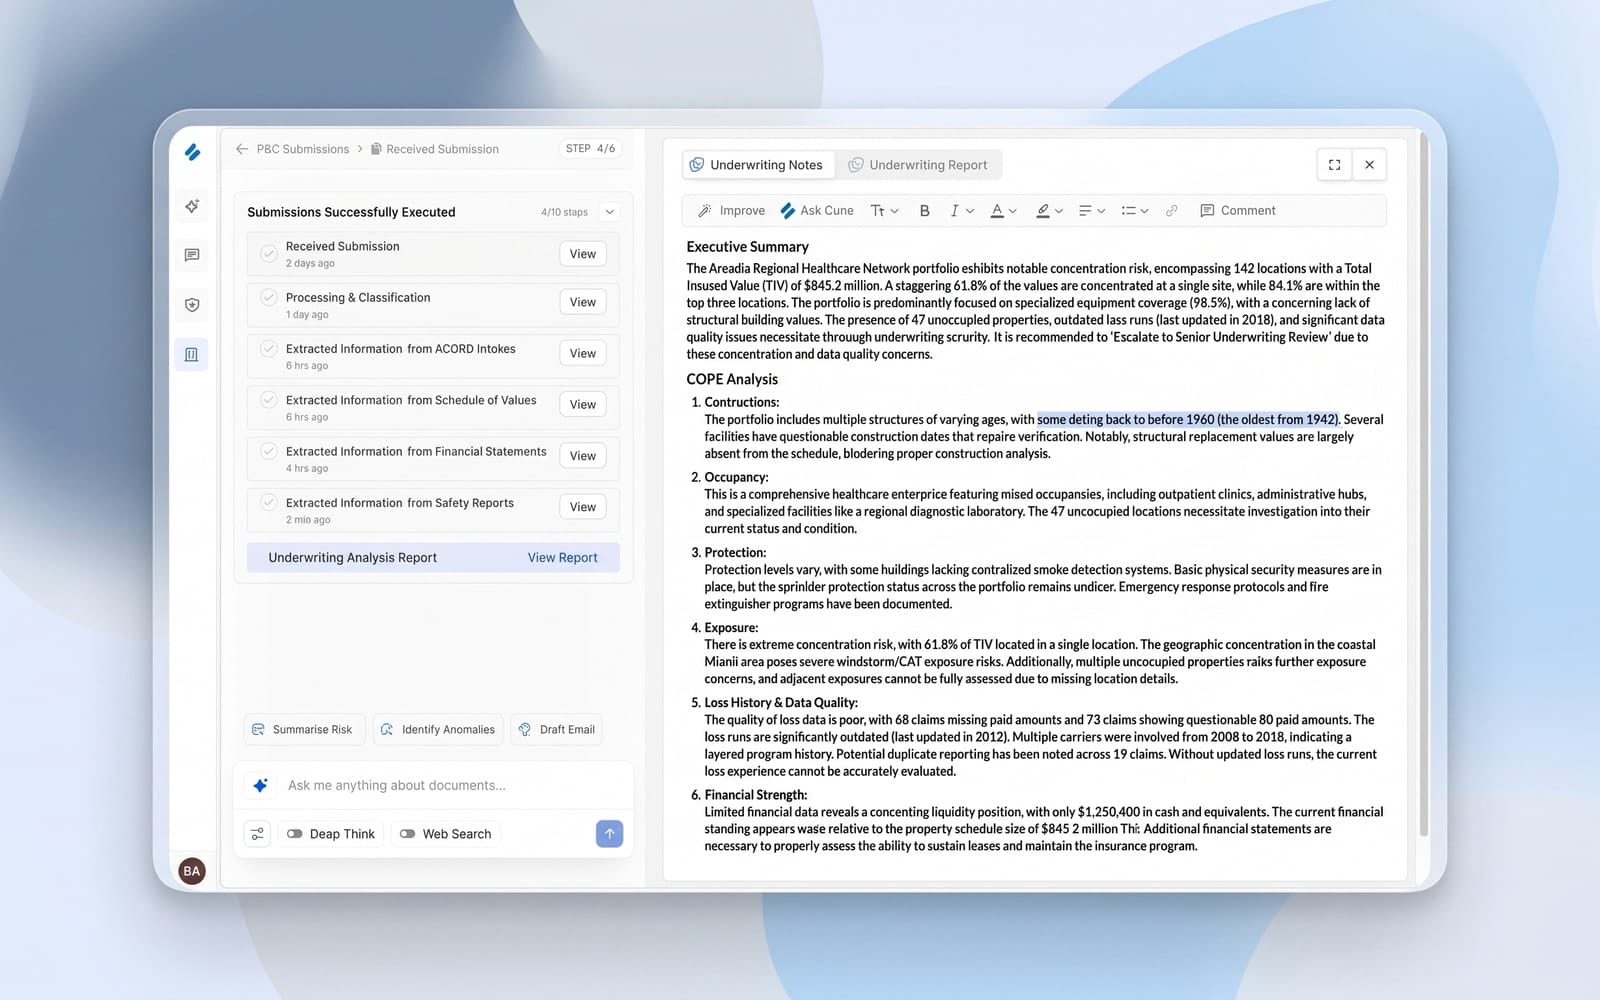Toggle the Web Search switch
This screenshot has width=1600, height=1000.
click(407, 834)
